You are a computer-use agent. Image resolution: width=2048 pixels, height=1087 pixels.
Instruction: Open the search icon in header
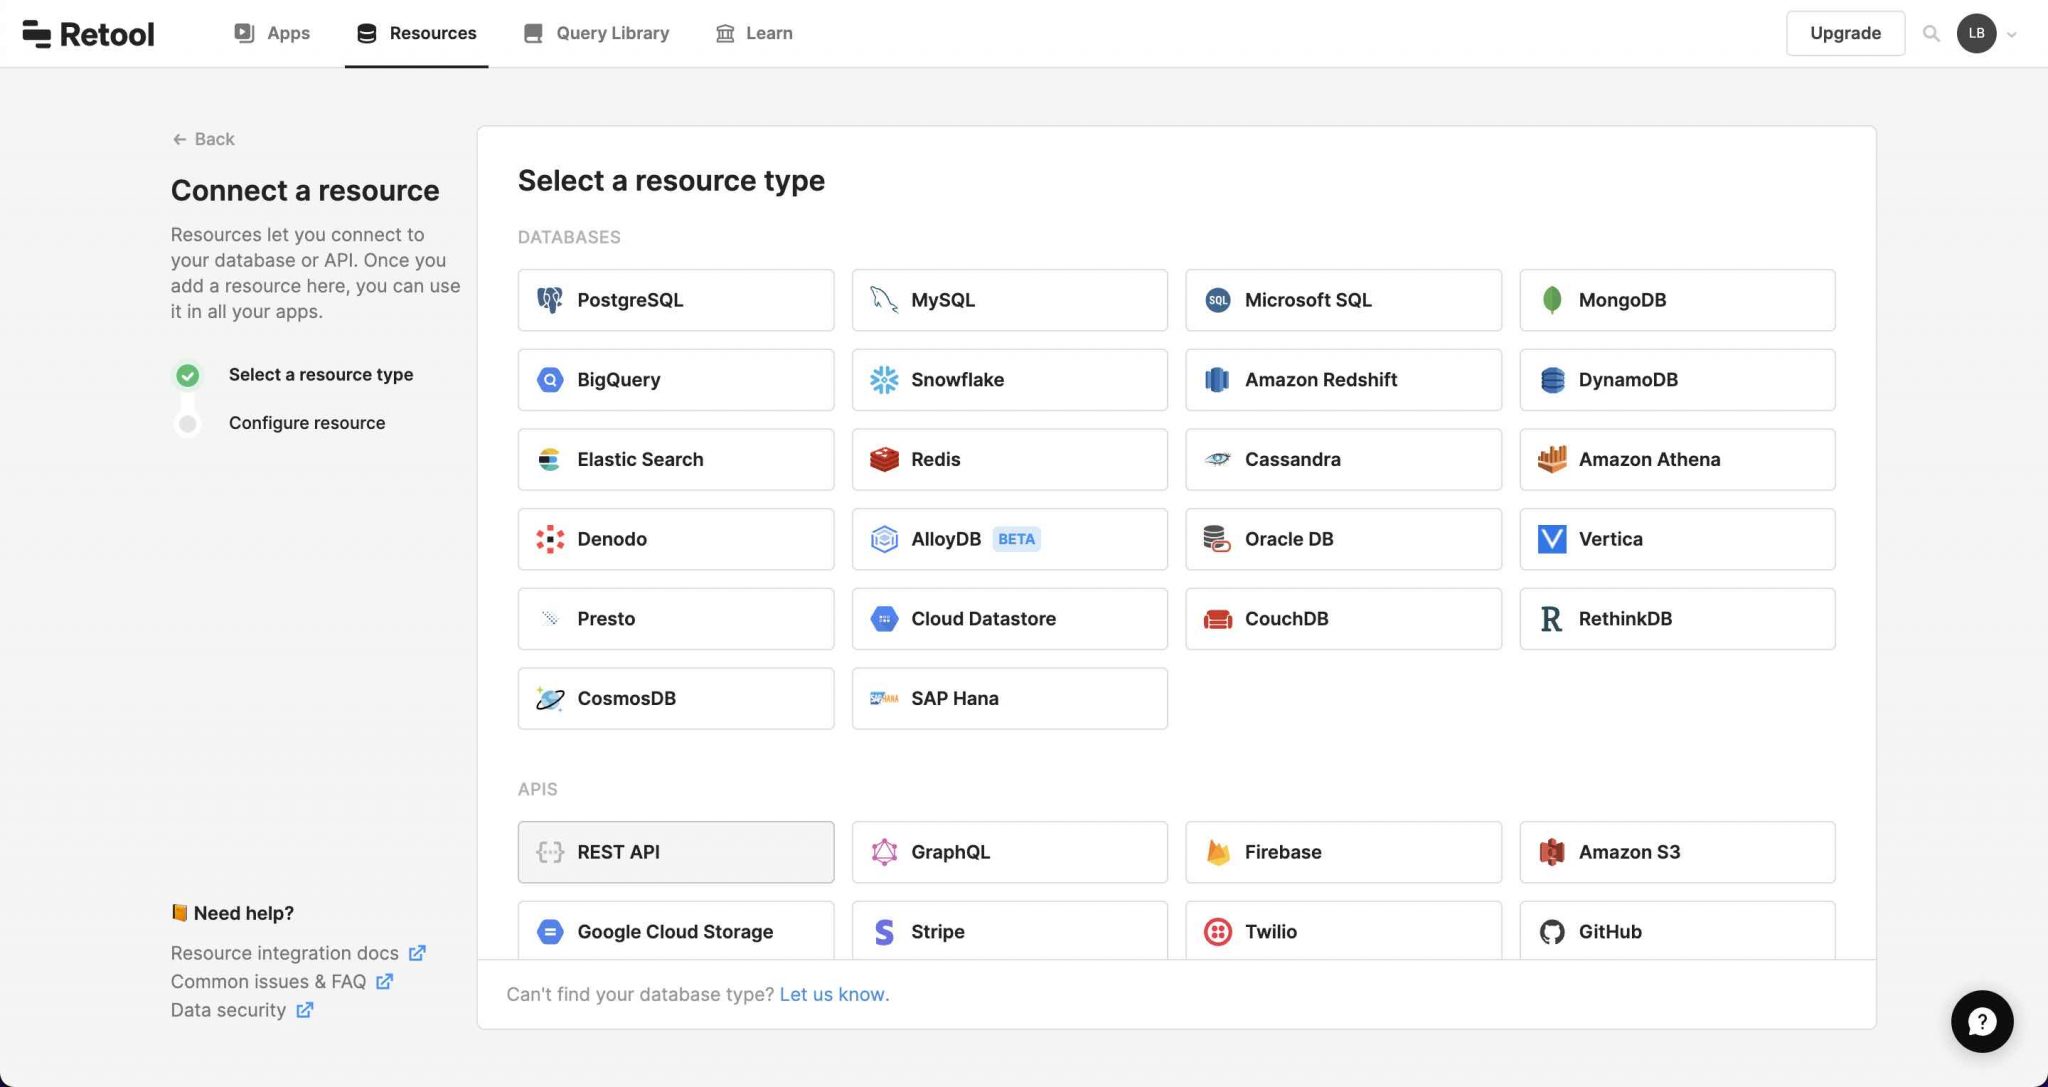click(x=1932, y=32)
